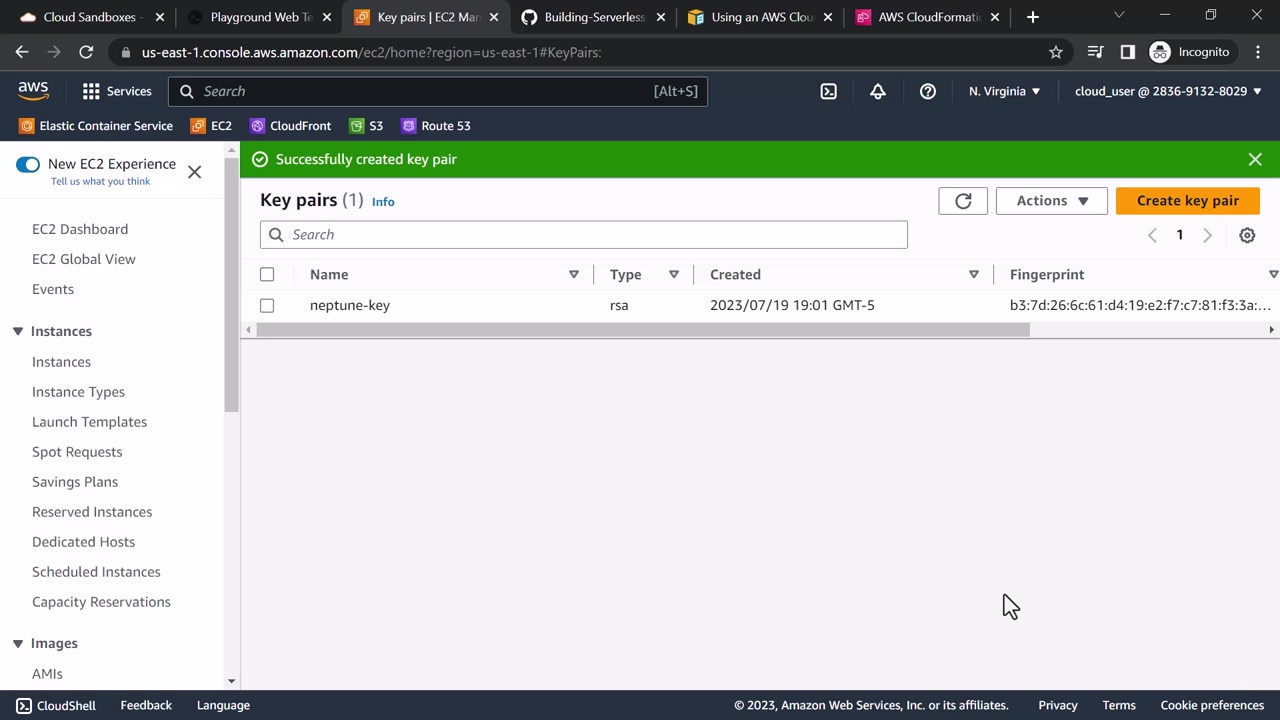Open the Tell us what you think link
Image resolution: width=1280 pixels, height=720 pixels.
point(100,181)
